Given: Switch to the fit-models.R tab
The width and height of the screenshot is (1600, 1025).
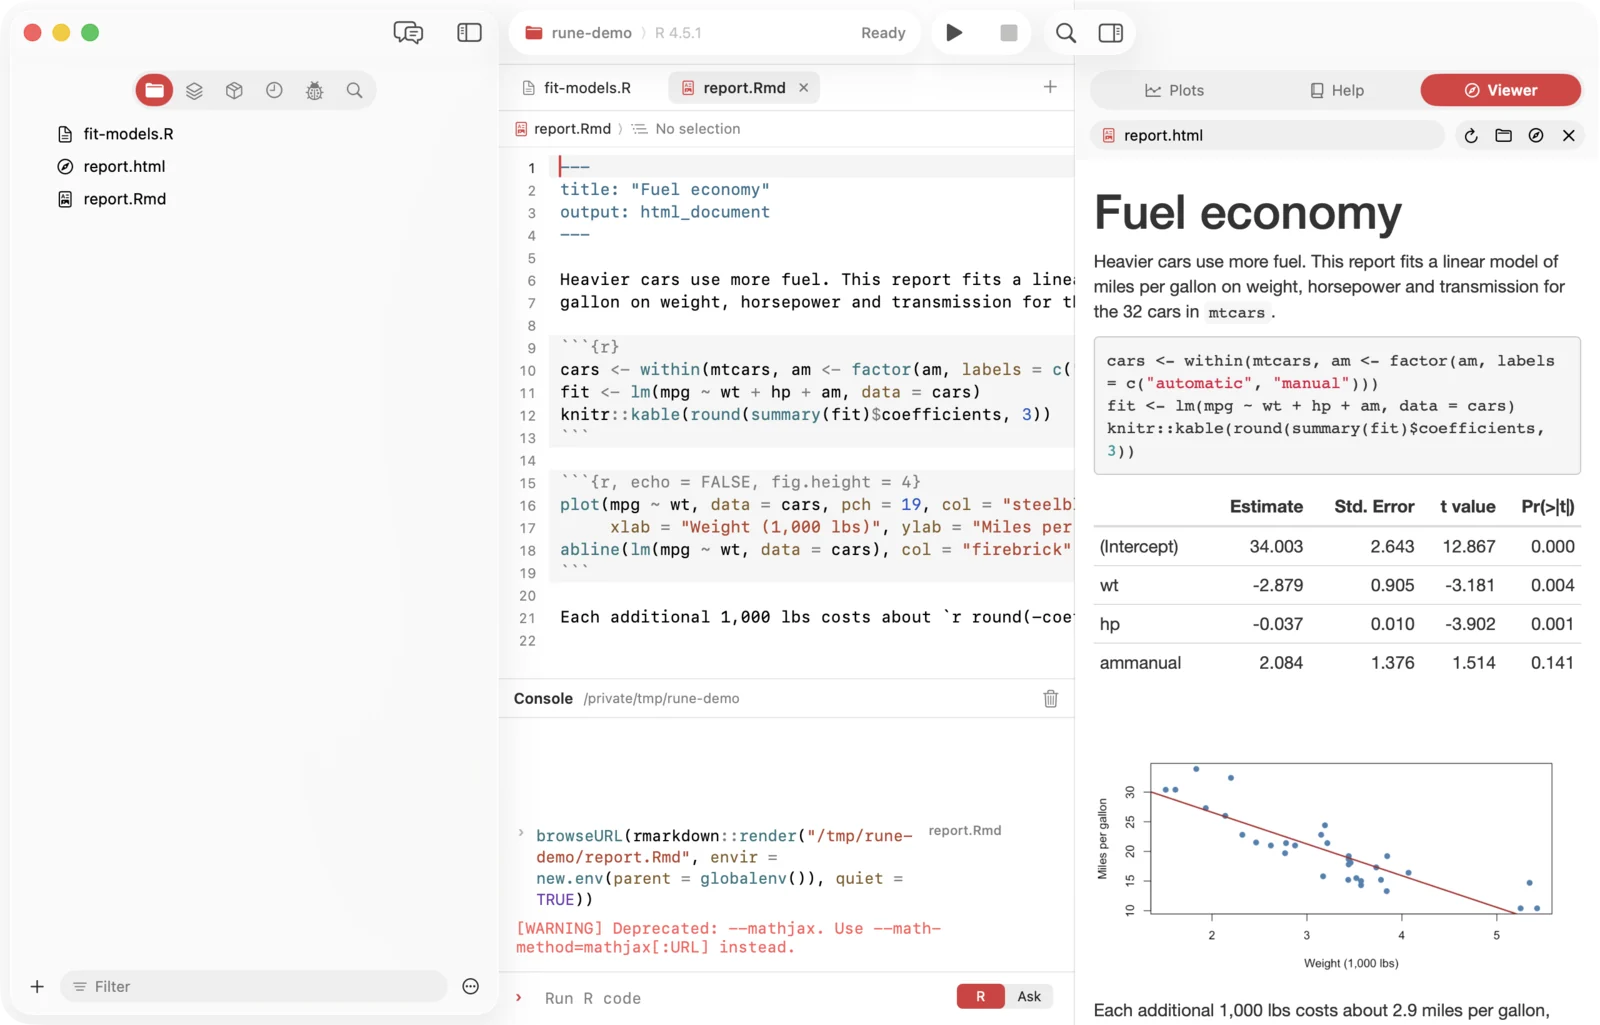Looking at the screenshot, I should click(577, 88).
